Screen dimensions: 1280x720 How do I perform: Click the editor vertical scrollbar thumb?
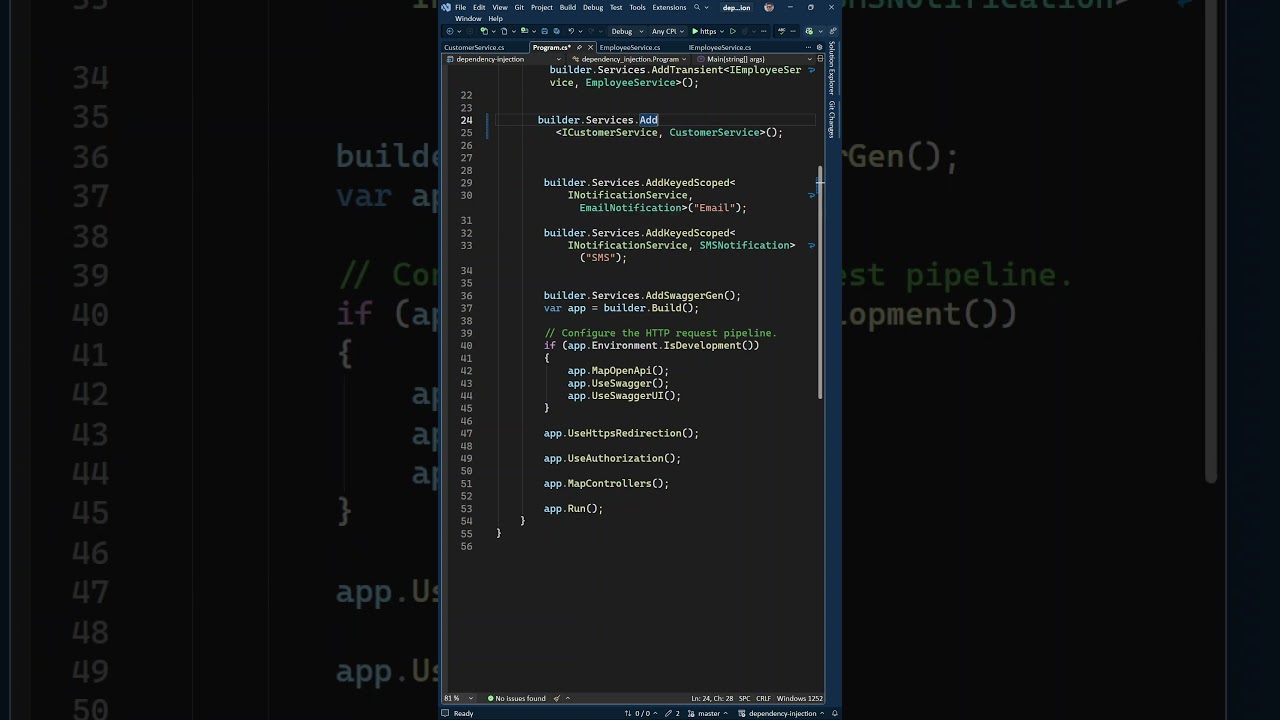point(820,283)
